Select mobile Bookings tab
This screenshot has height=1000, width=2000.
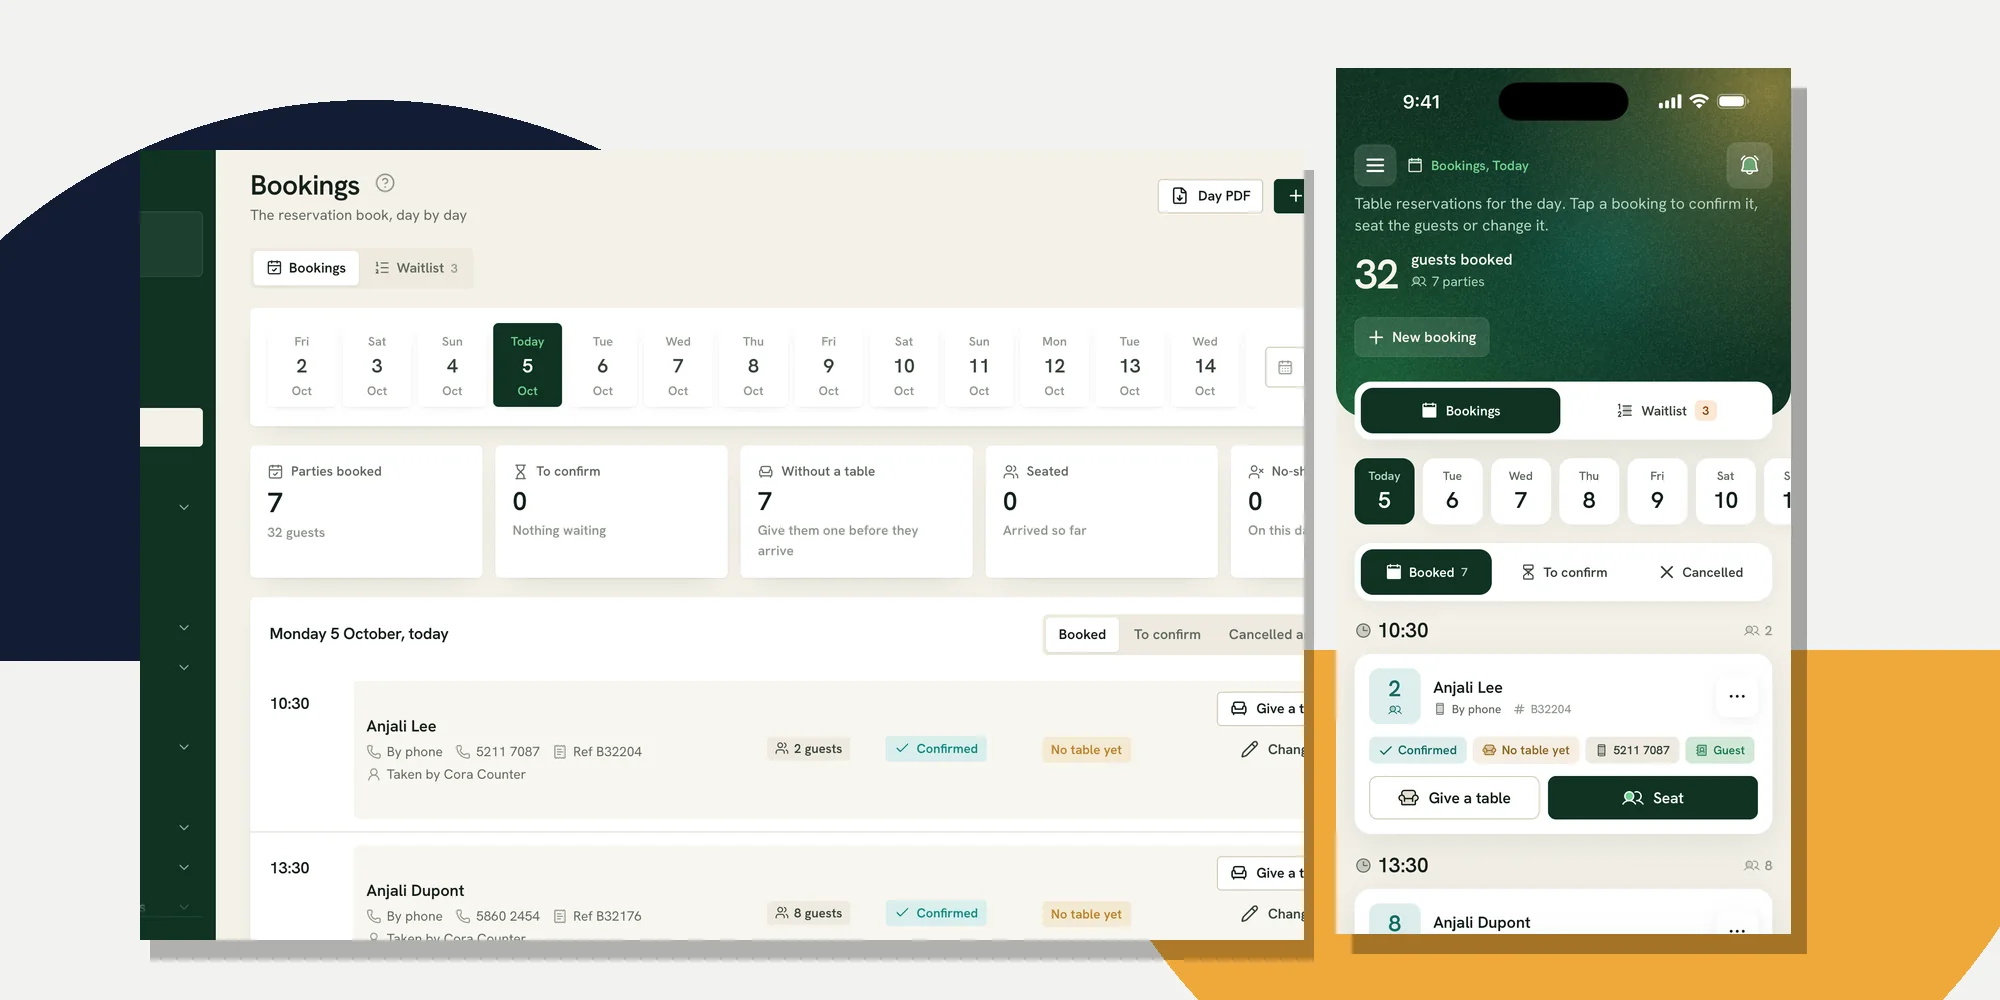click(x=1460, y=411)
